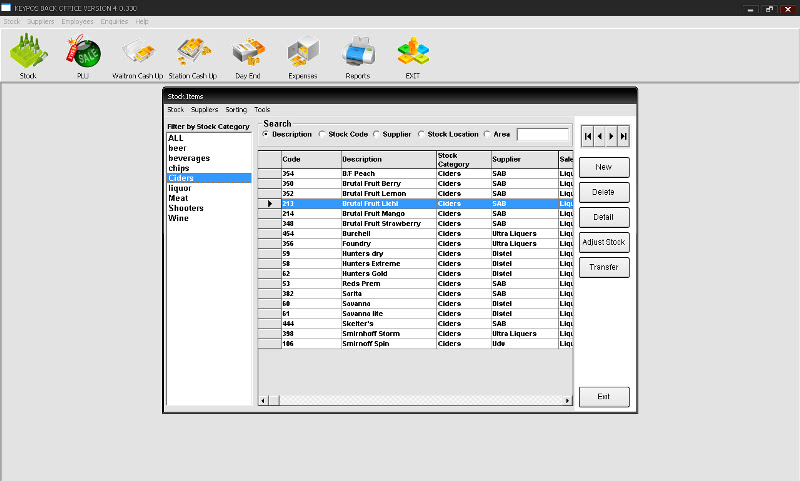800x481 pixels.
Task: Click the Adjust Stock button
Action: 604,242
